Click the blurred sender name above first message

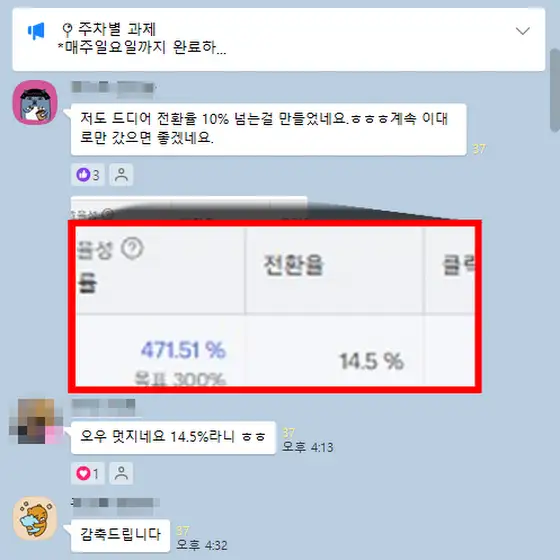(113, 88)
